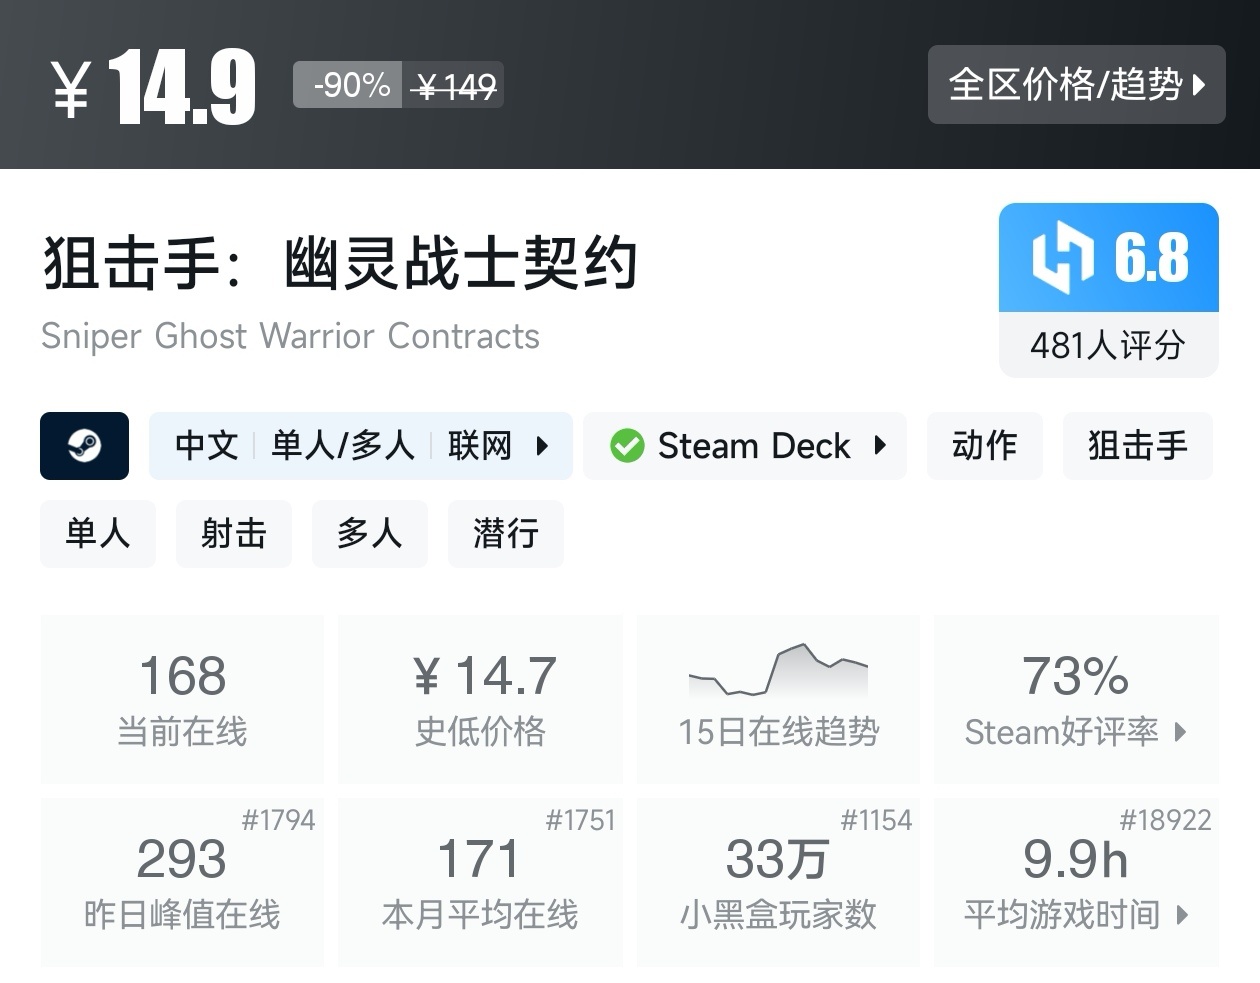Expand 平均游戏时间 9.9h details
Image resolution: width=1260 pixels, height=983 pixels.
(x=1076, y=882)
